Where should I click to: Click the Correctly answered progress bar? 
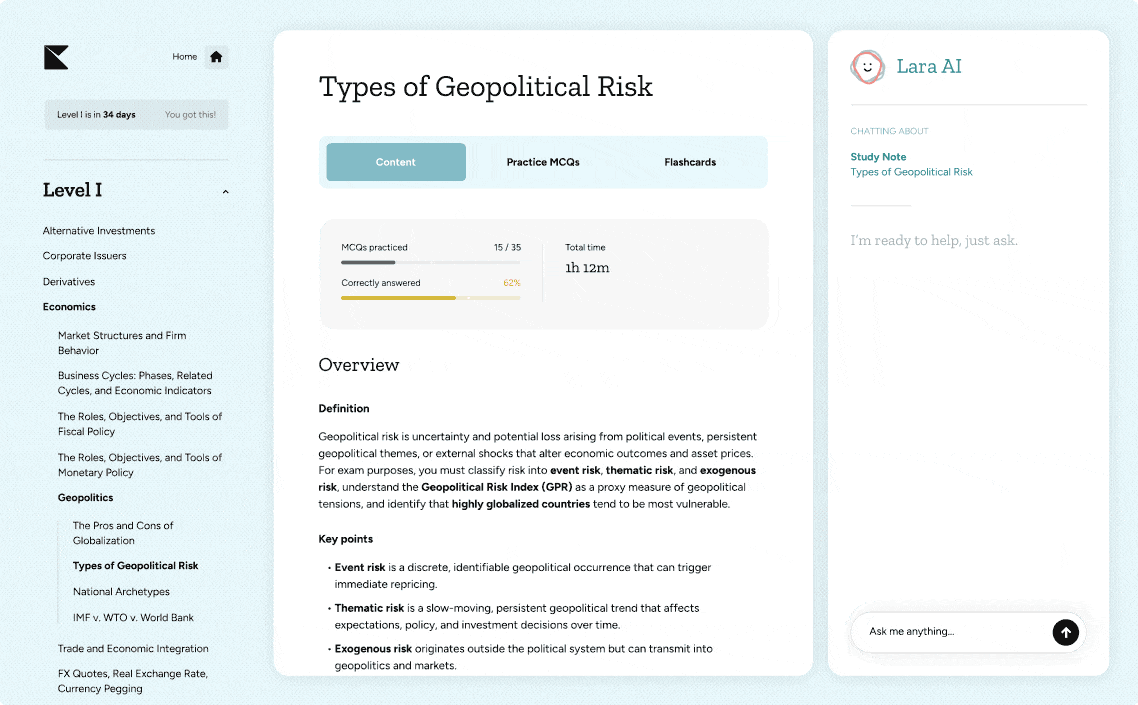430,298
